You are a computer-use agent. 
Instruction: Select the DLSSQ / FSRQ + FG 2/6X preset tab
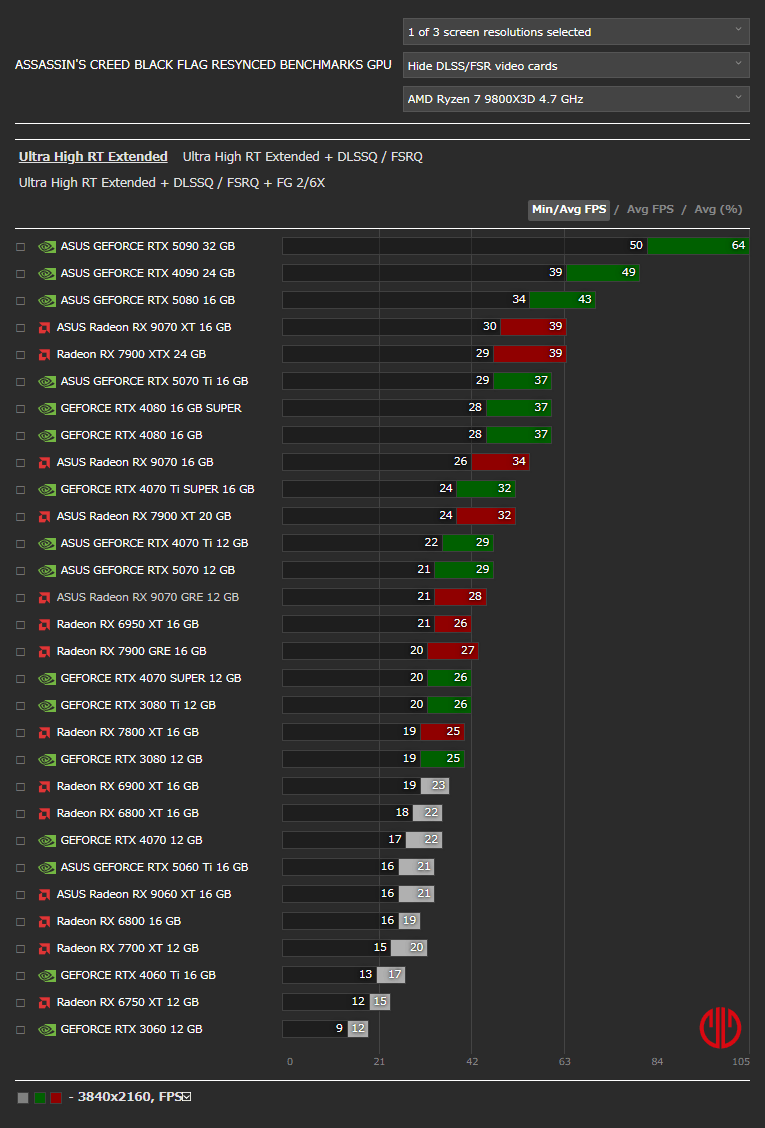(x=171, y=183)
